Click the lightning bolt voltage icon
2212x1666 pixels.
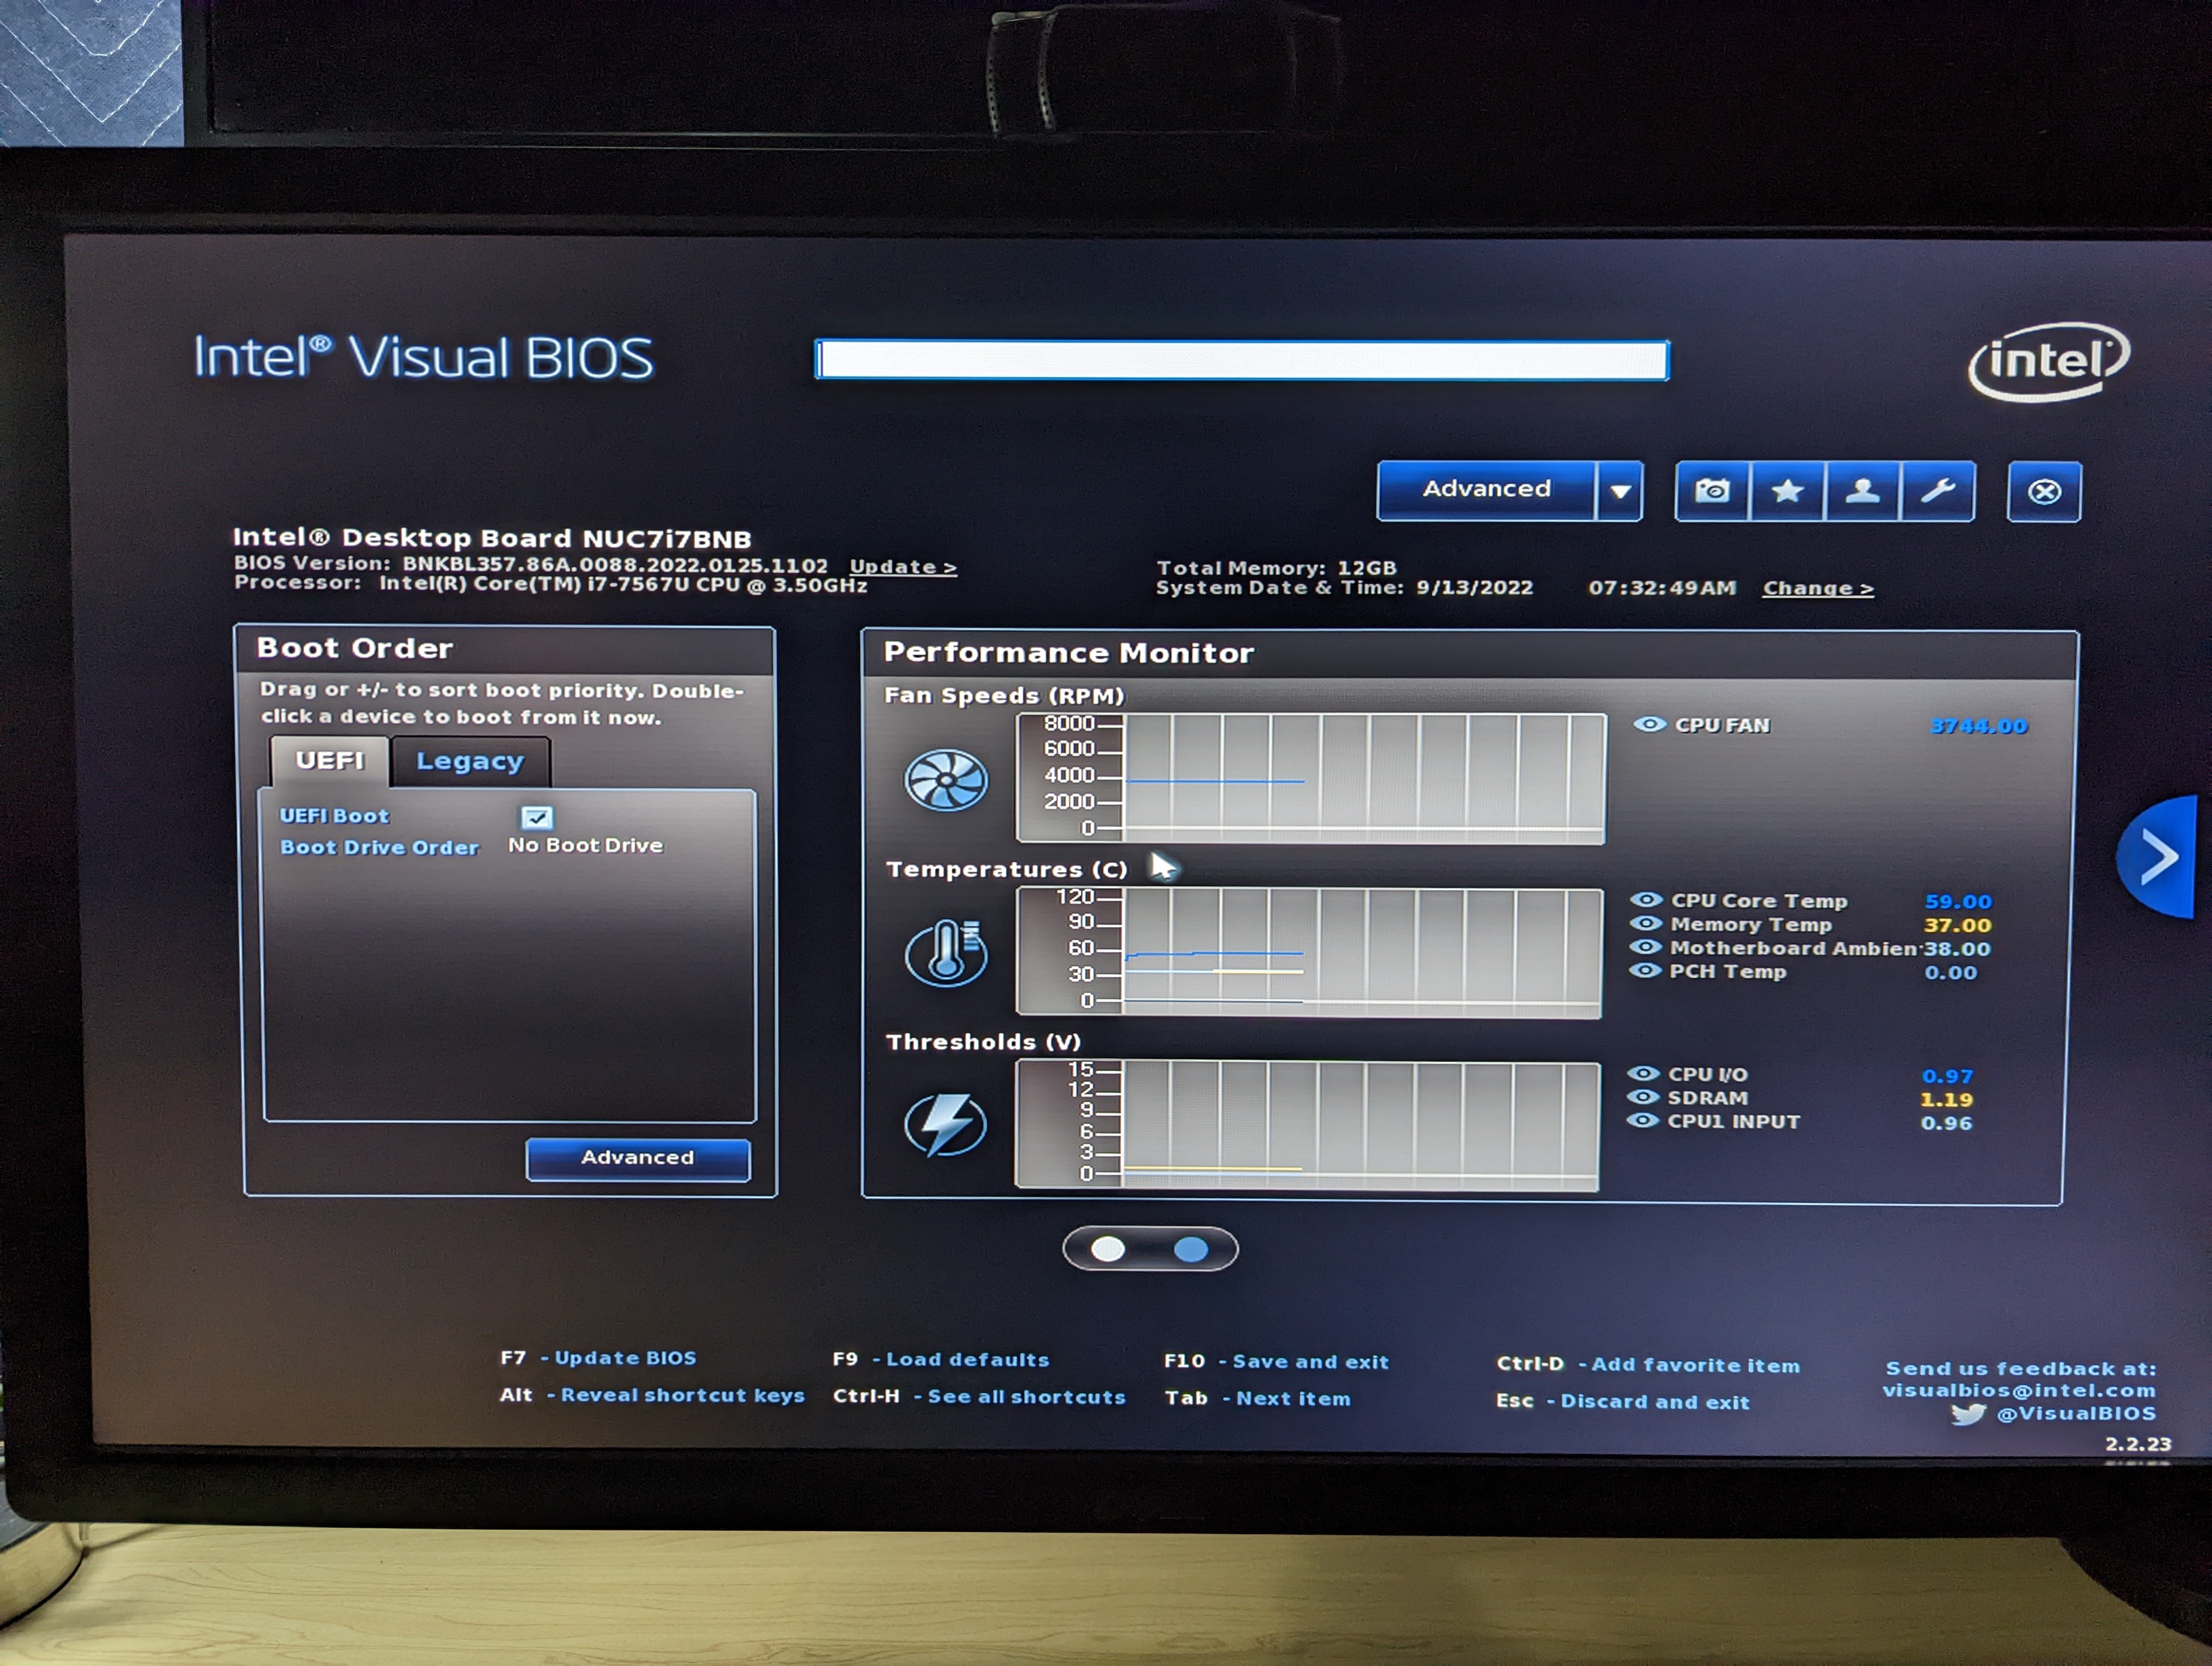tap(945, 1125)
